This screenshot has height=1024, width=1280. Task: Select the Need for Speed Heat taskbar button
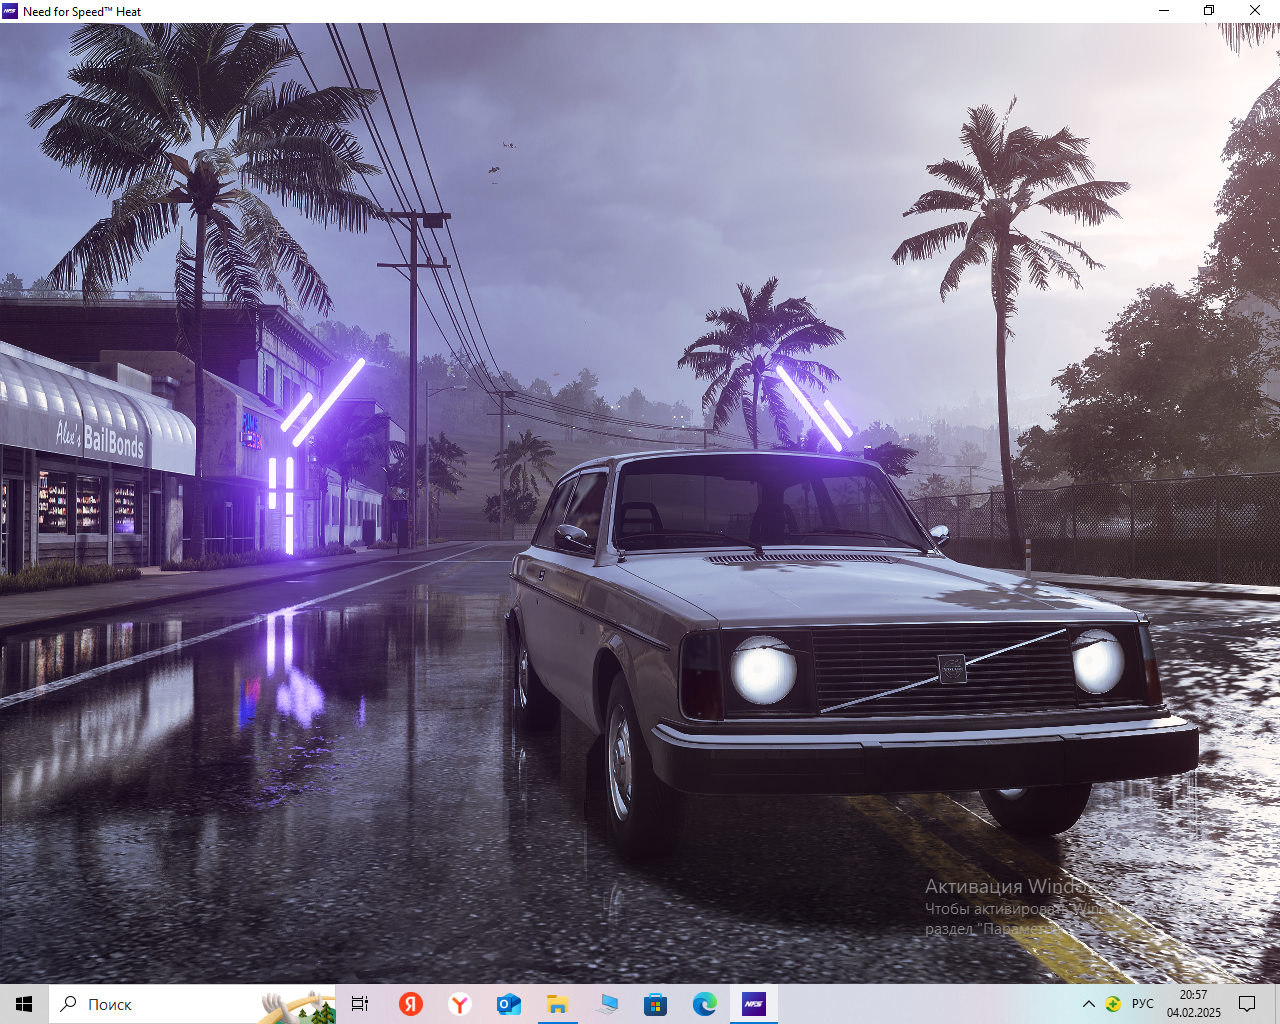pos(754,1004)
